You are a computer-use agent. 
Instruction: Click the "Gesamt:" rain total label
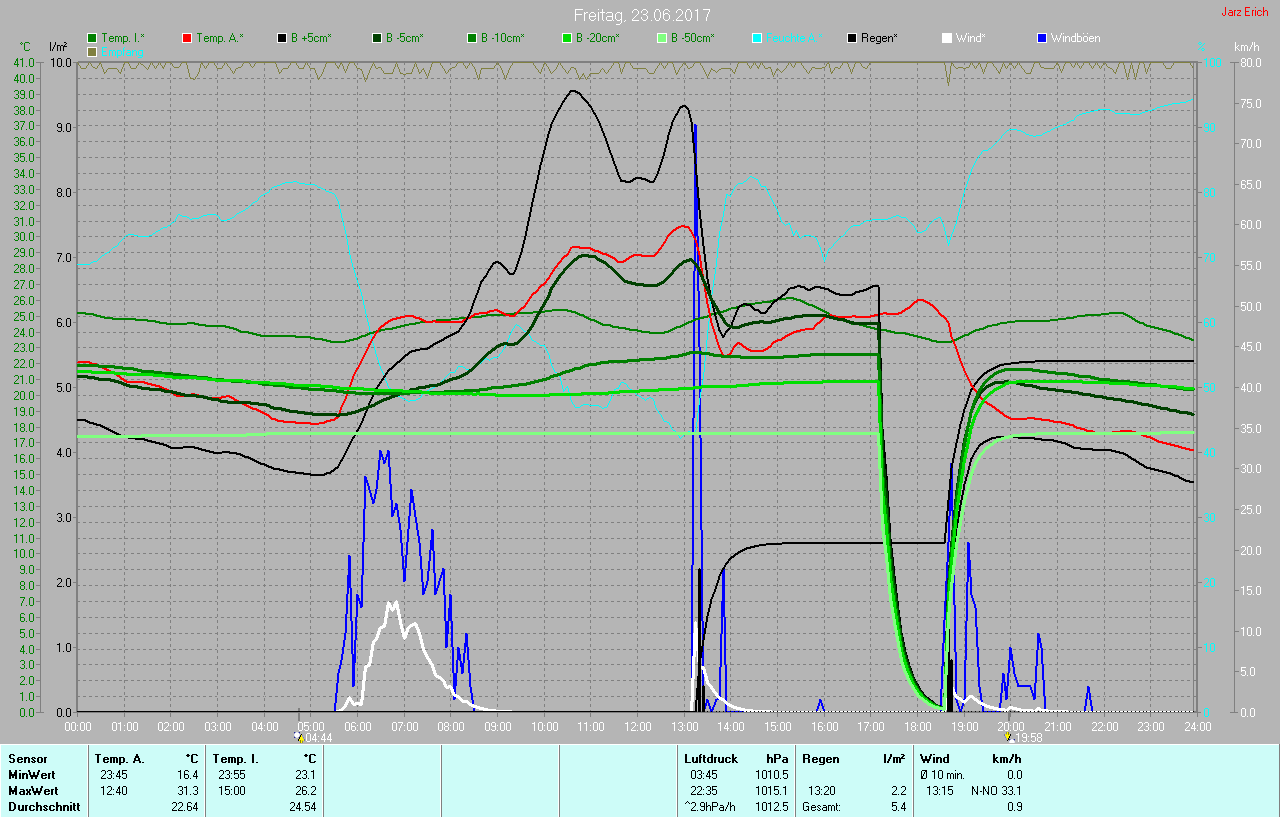tap(822, 807)
